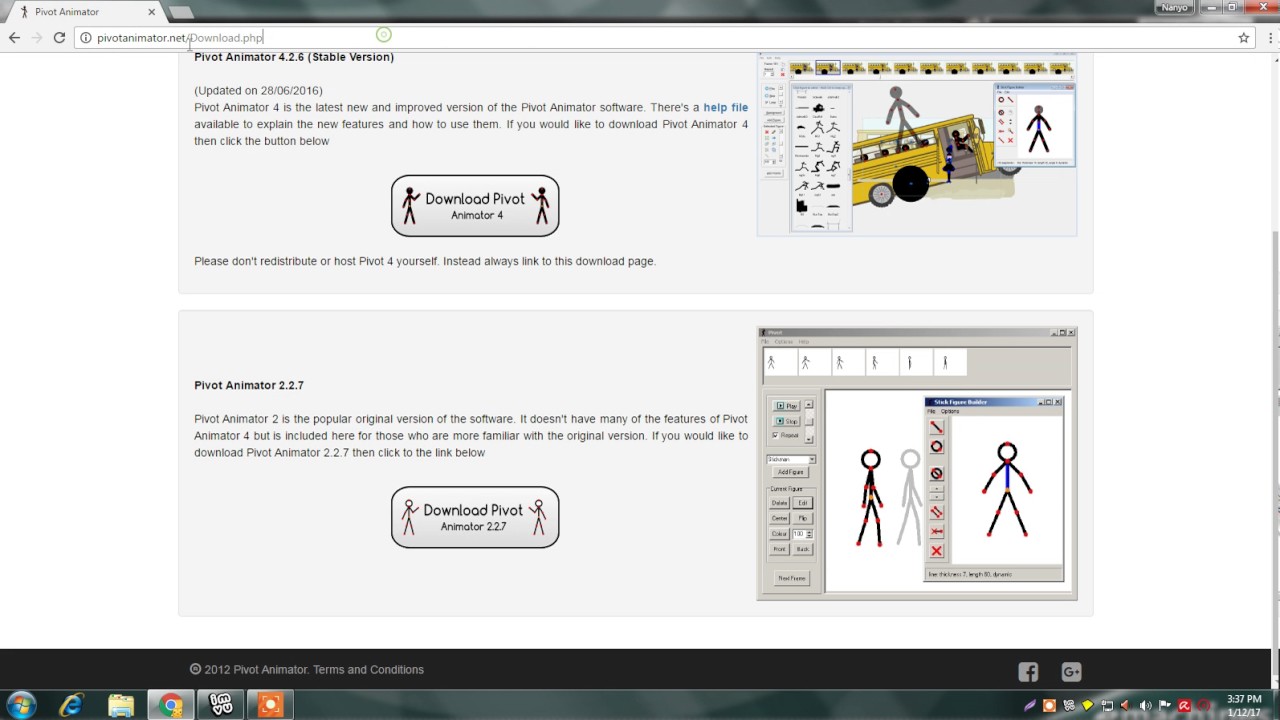Screen dimensions: 1280x720
Task: Click the grayed-out forward navigation arrow
Action: click(x=37, y=38)
